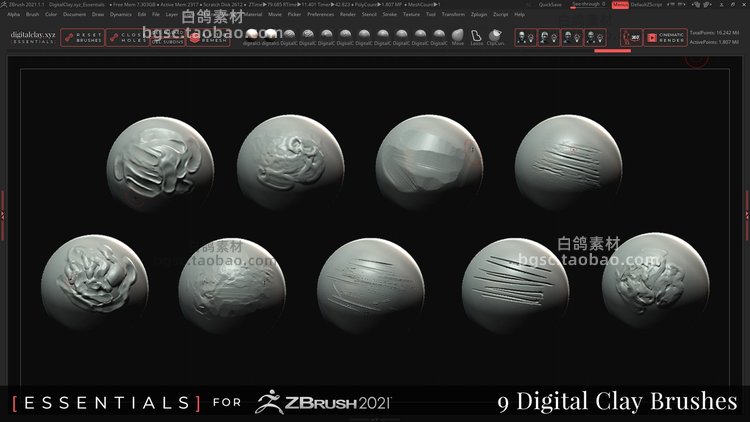Click leftmost bottom-row sphere with chunky clay
The image size is (750, 422).
click(x=95, y=282)
